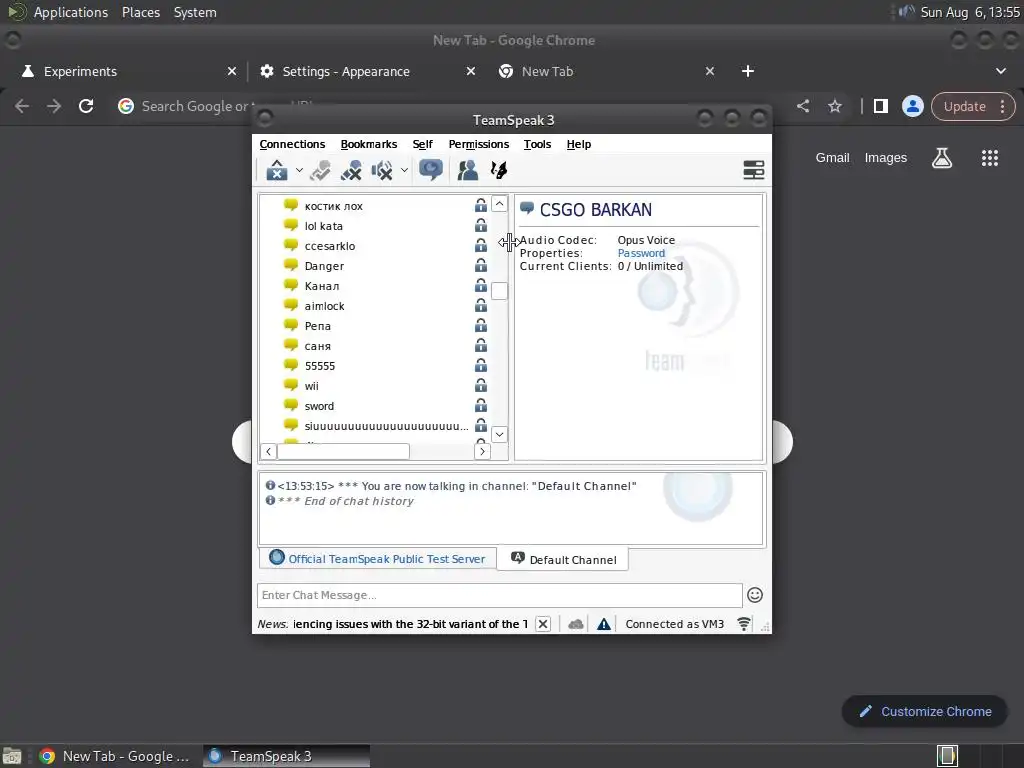This screenshot has height=768, width=1024.
Task: Select the 'Канал' channel
Action: click(x=321, y=286)
